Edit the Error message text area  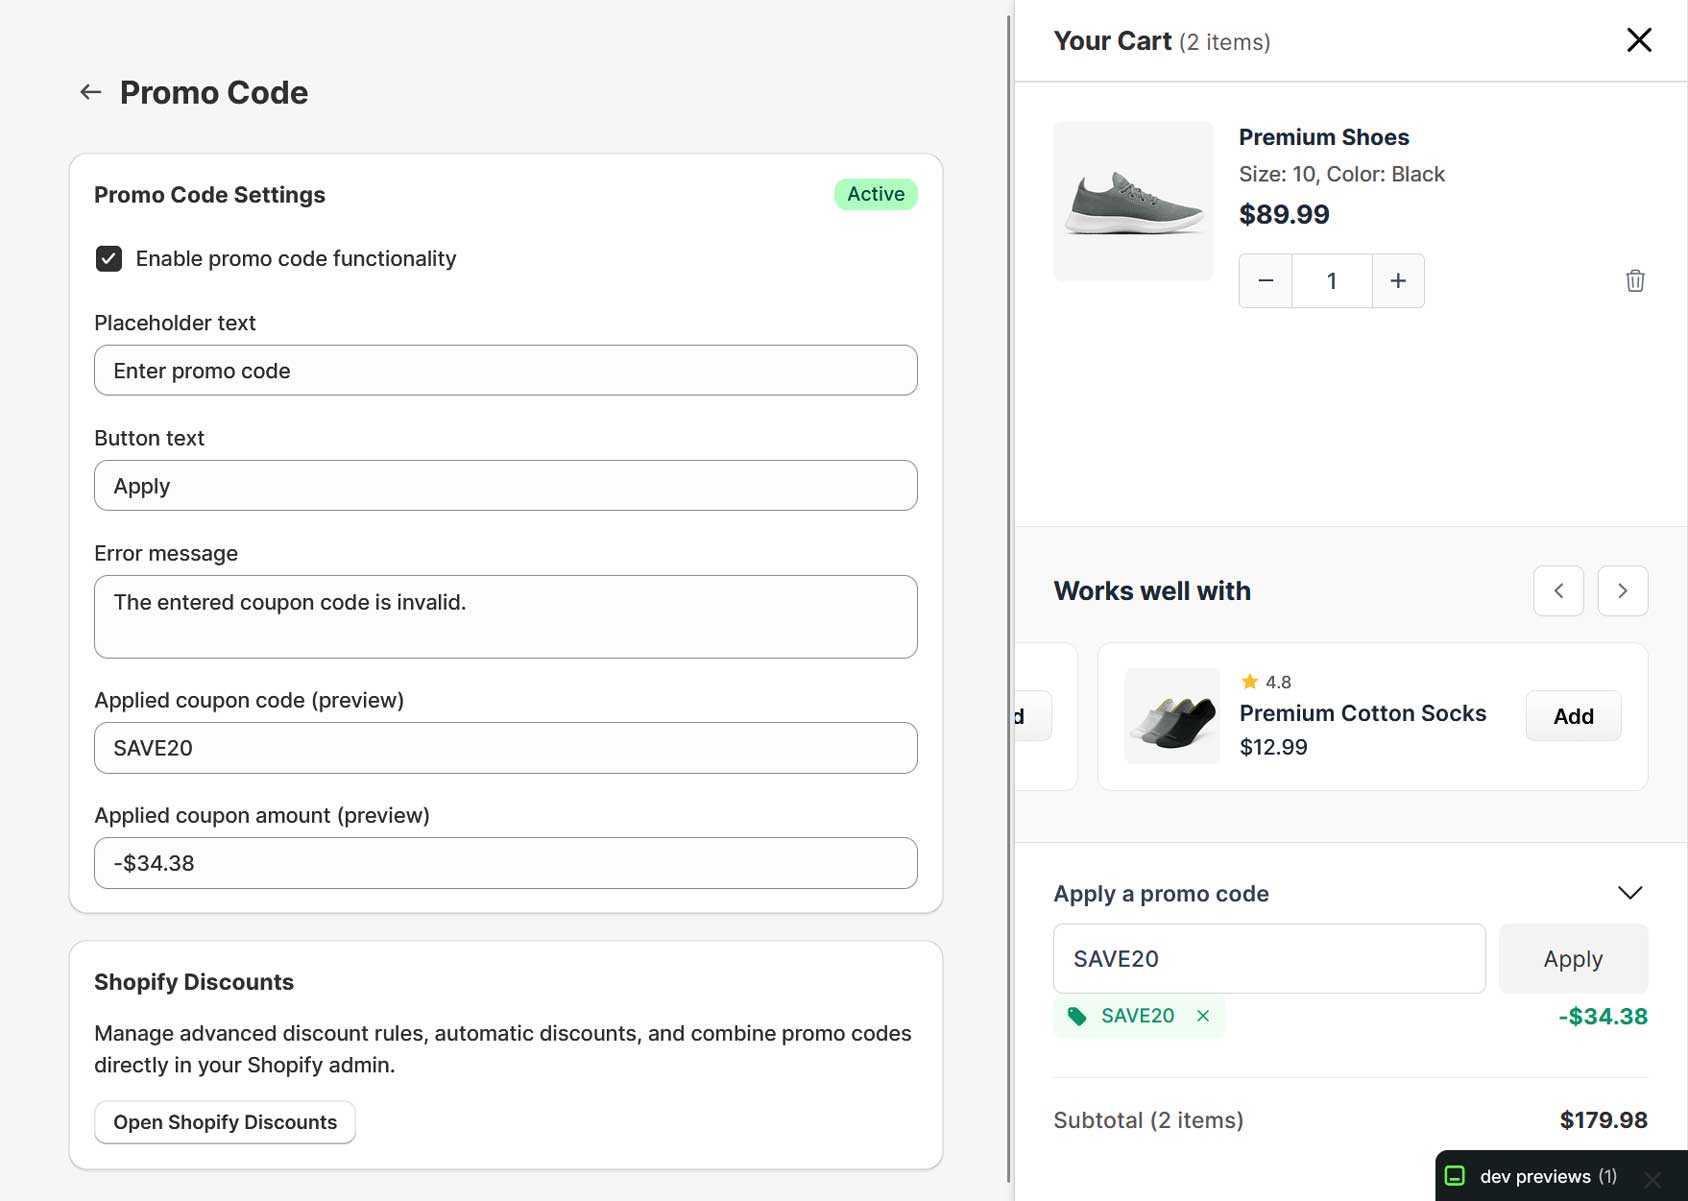505,617
